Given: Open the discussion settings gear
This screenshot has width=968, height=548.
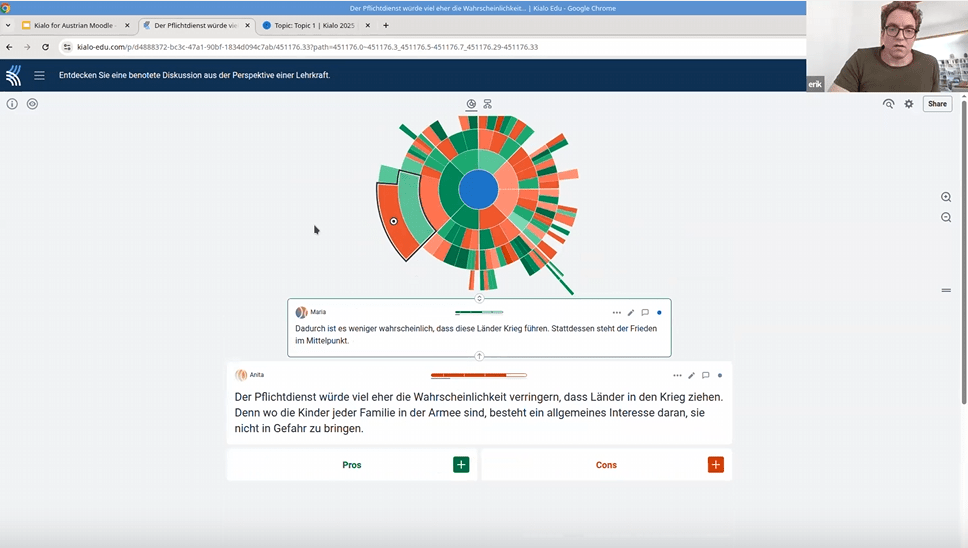Looking at the screenshot, I should (909, 104).
